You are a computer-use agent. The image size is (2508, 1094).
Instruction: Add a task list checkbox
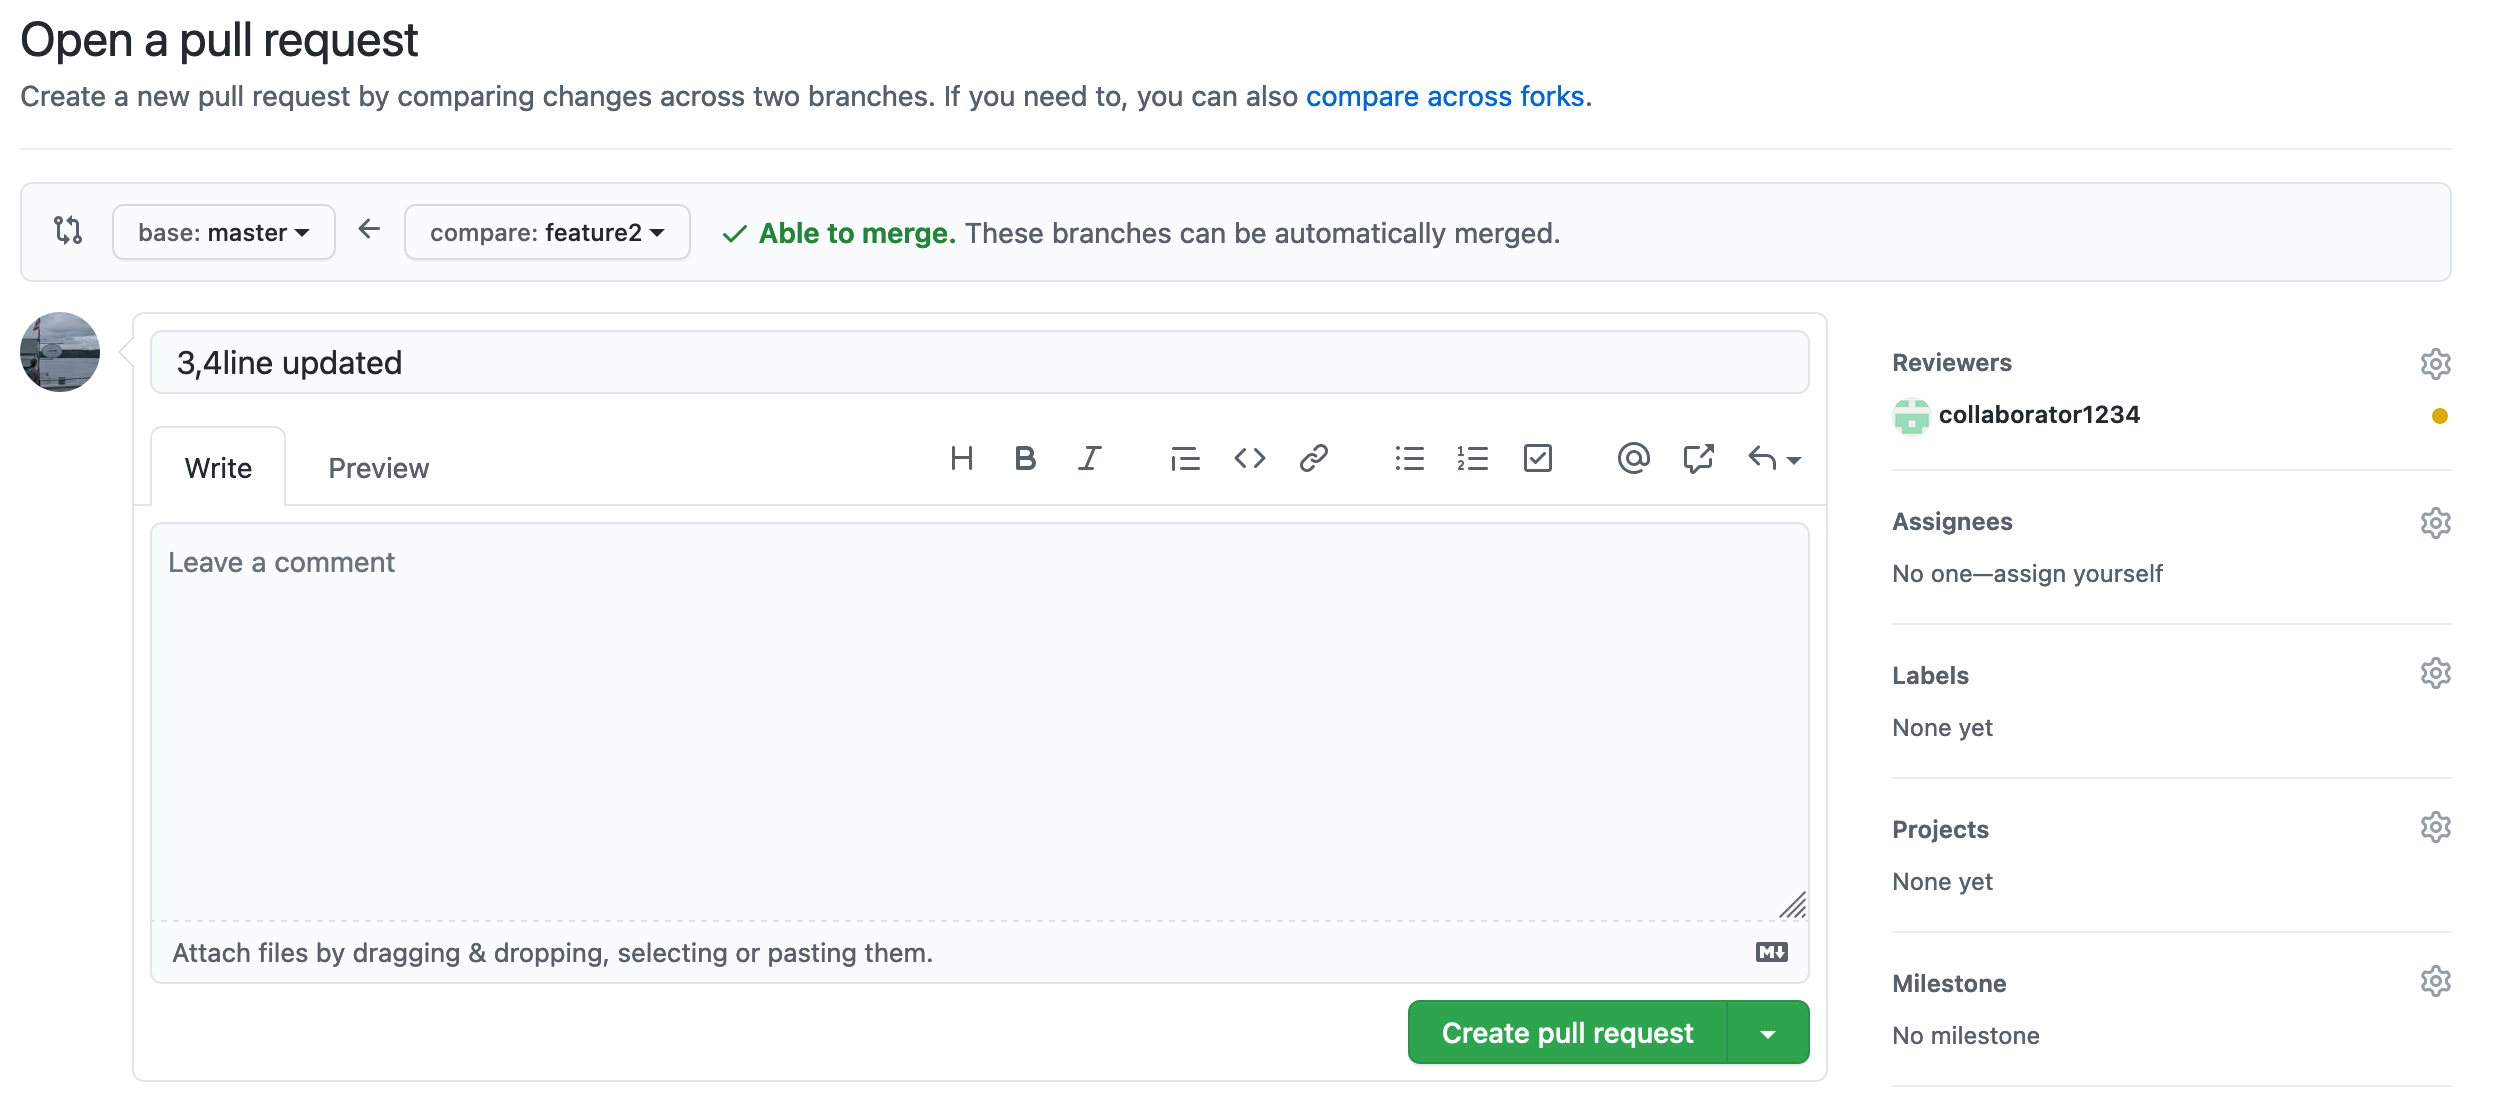coord(1537,459)
